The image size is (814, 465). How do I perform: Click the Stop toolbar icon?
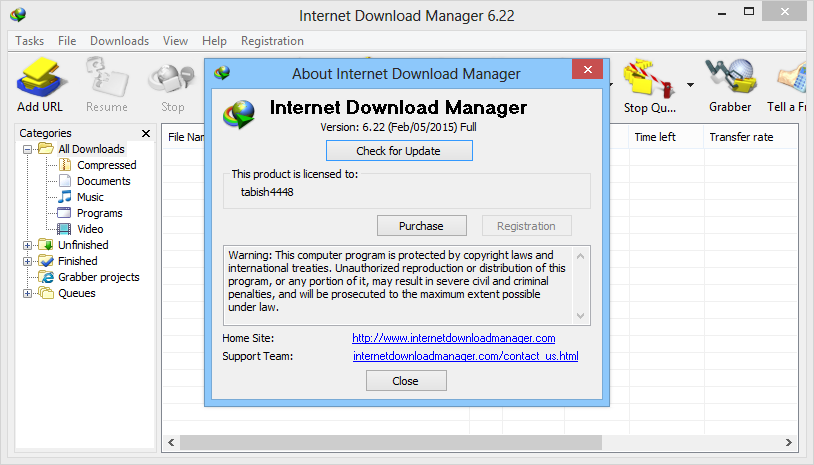pos(172,85)
